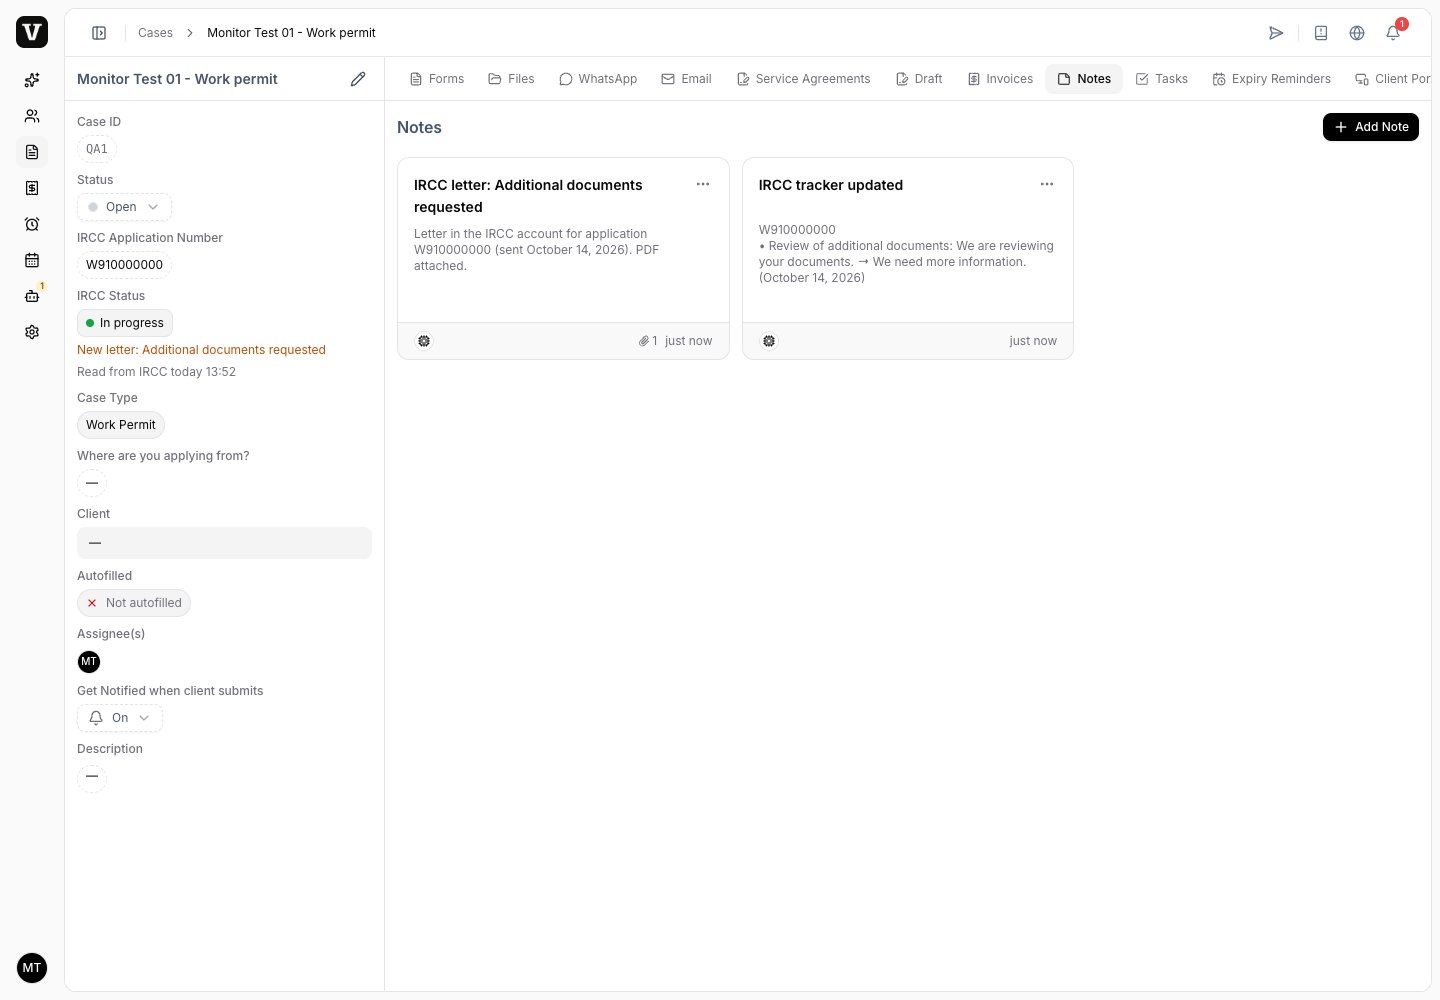
Task: Open the people icon in the sidebar
Action: tap(32, 116)
